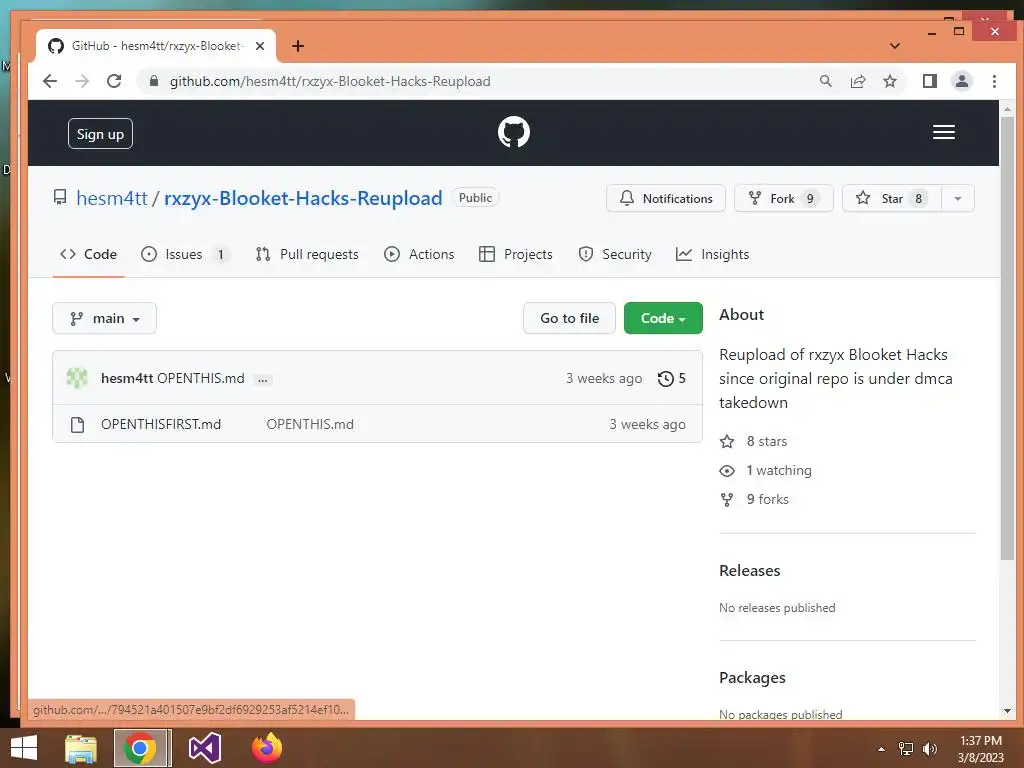Viewport: 1024px width, 768px height.
Task: Expand the main branch dropdown
Action: click(104, 318)
